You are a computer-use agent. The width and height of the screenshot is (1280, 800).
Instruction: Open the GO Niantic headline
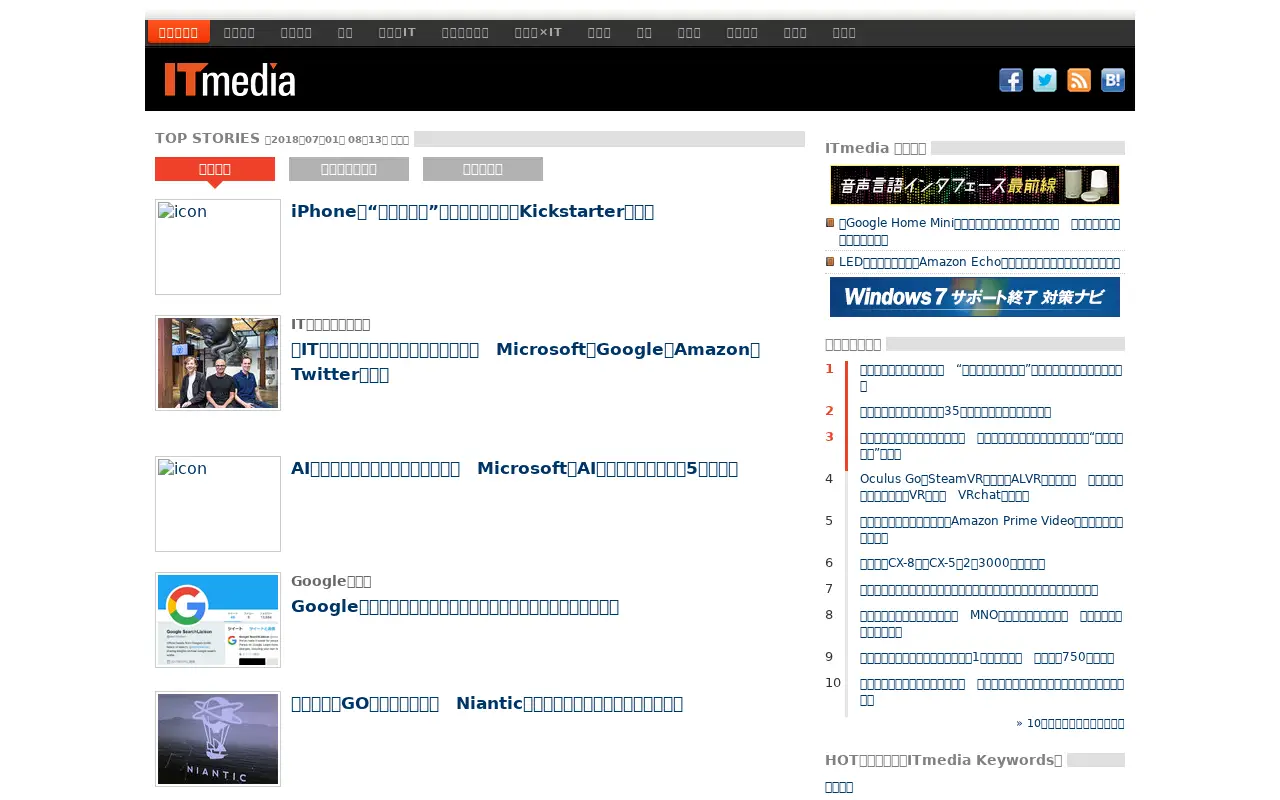pos(487,703)
